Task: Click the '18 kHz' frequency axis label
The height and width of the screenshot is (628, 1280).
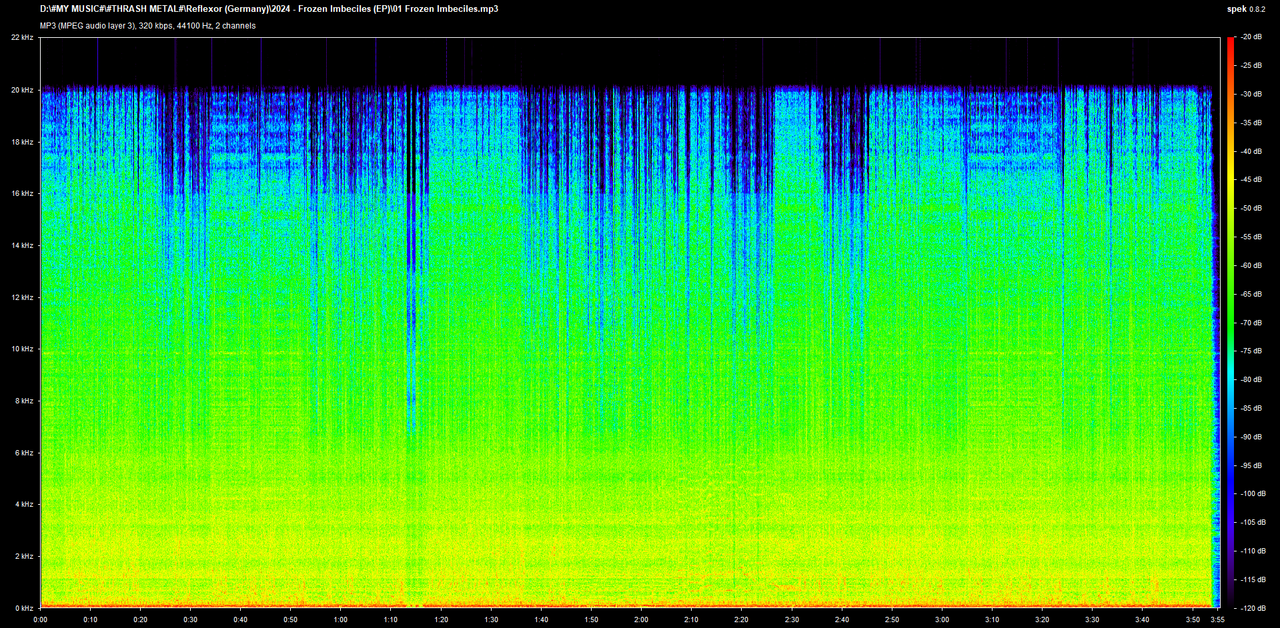Action: (x=22, y=142)
